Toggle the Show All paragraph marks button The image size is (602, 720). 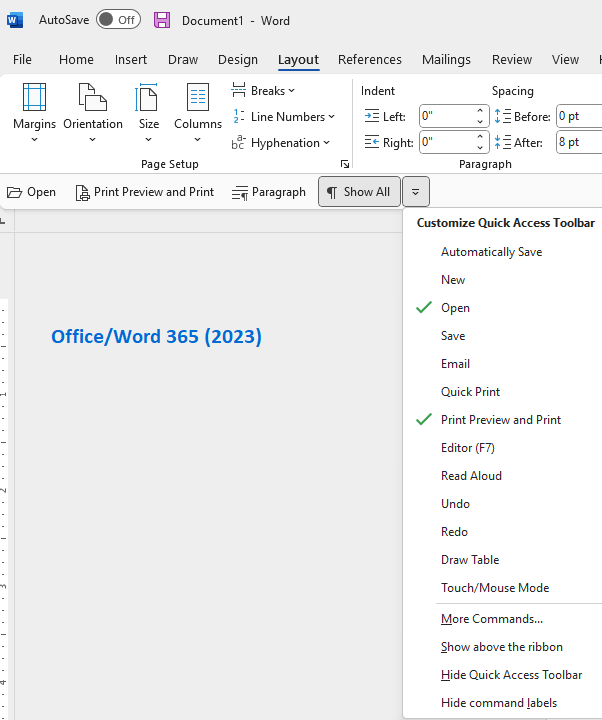[359, 192]
